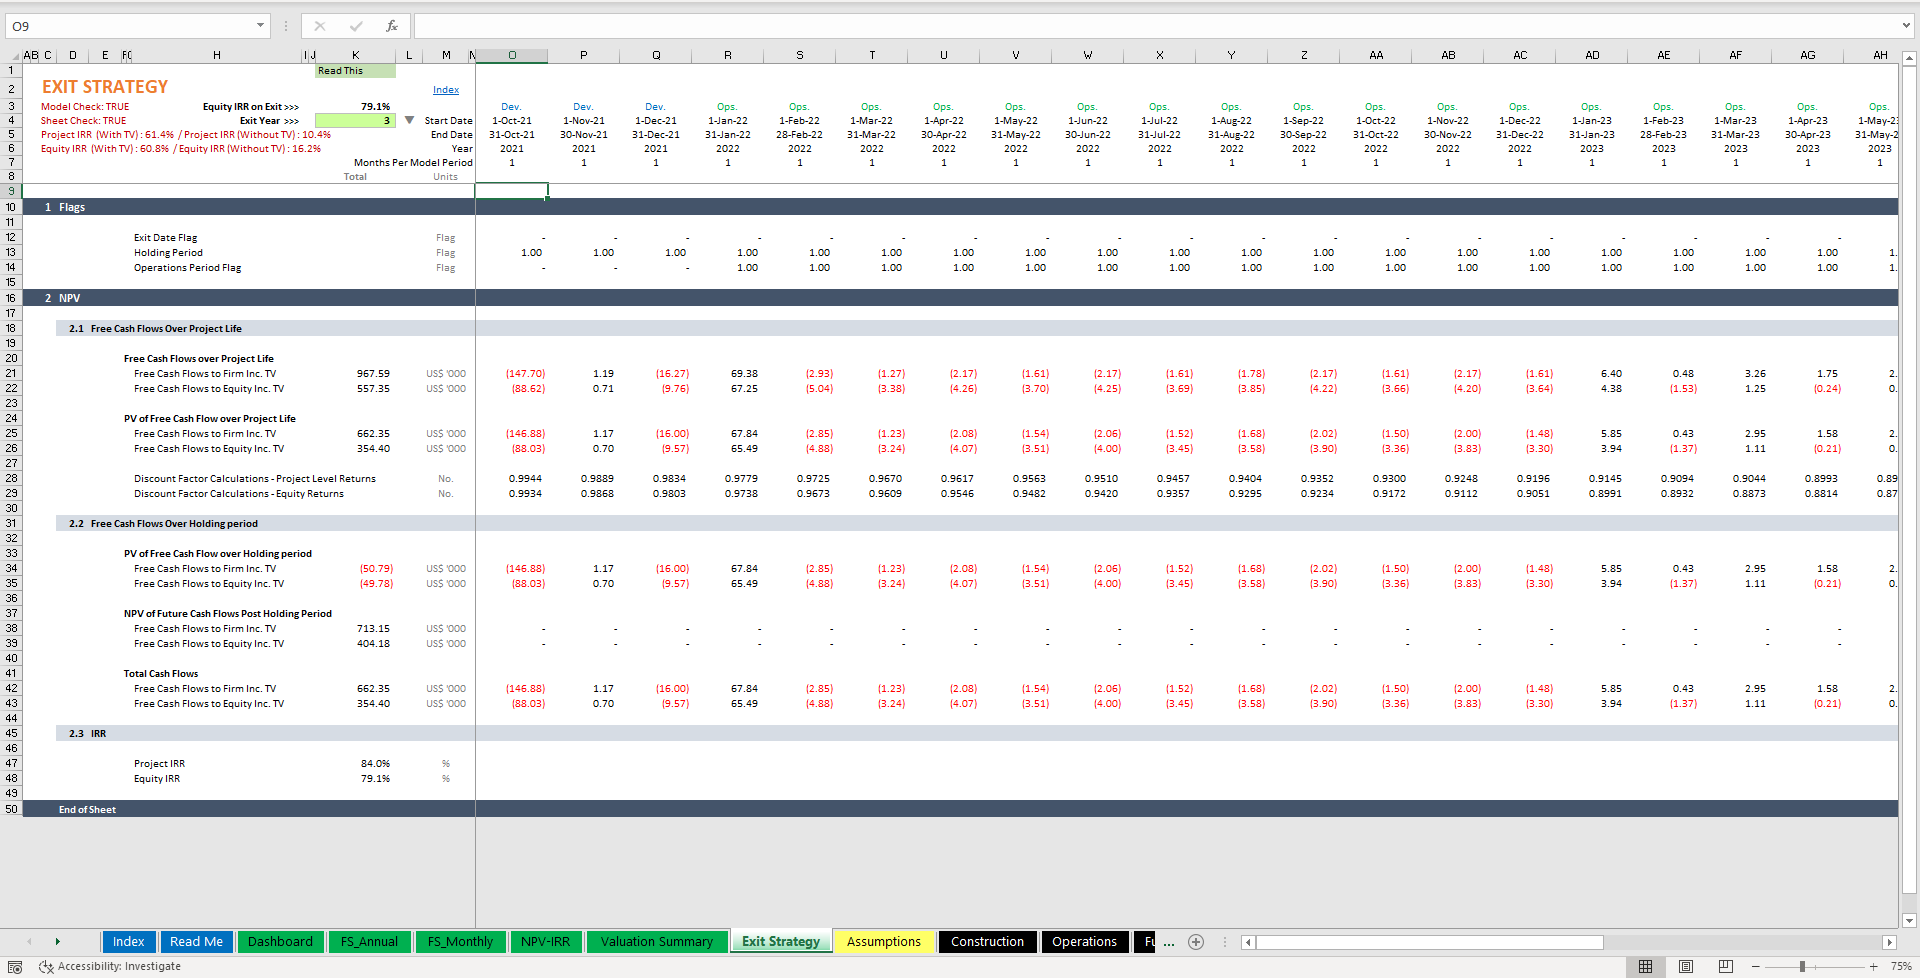1920x978 pixels.
Task: Click the macro recording icon in the status bar
Action: 15,966
